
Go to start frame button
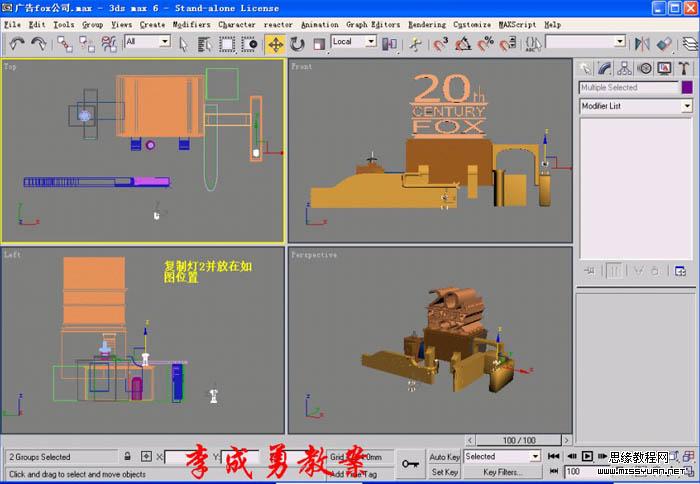tap(553, 456)
